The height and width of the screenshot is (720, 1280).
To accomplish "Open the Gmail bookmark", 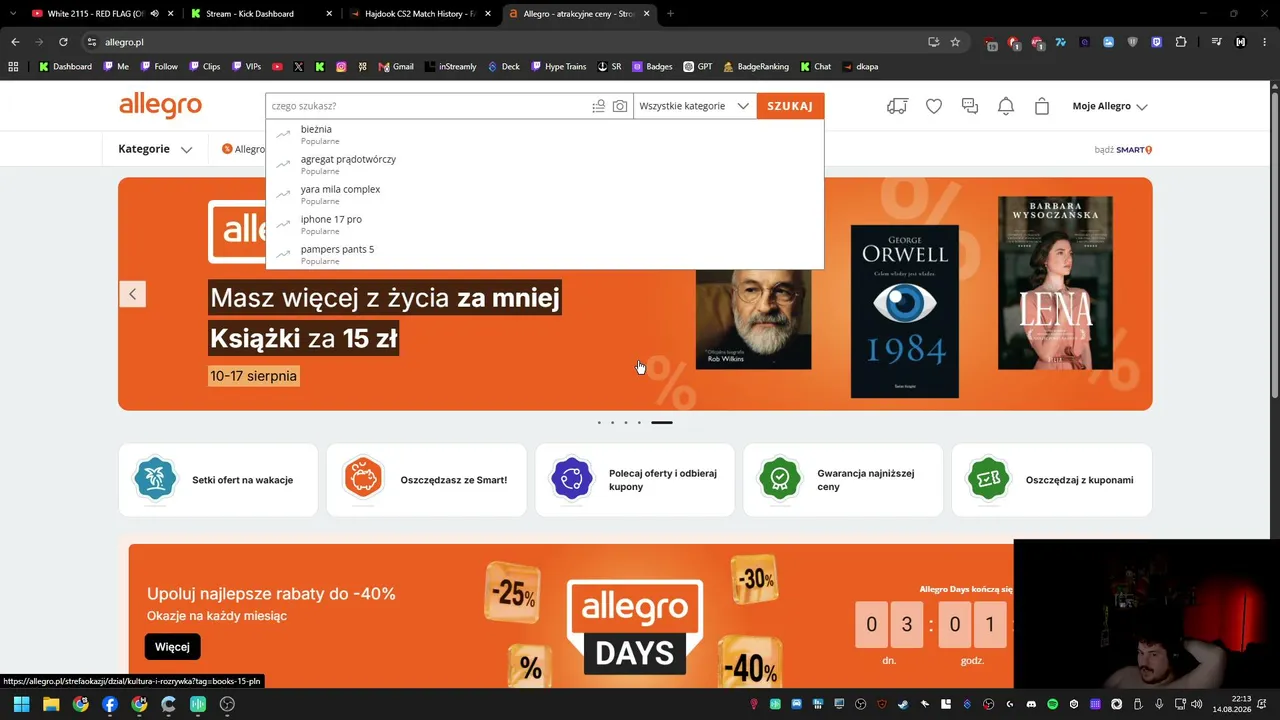I will point(396,67).
